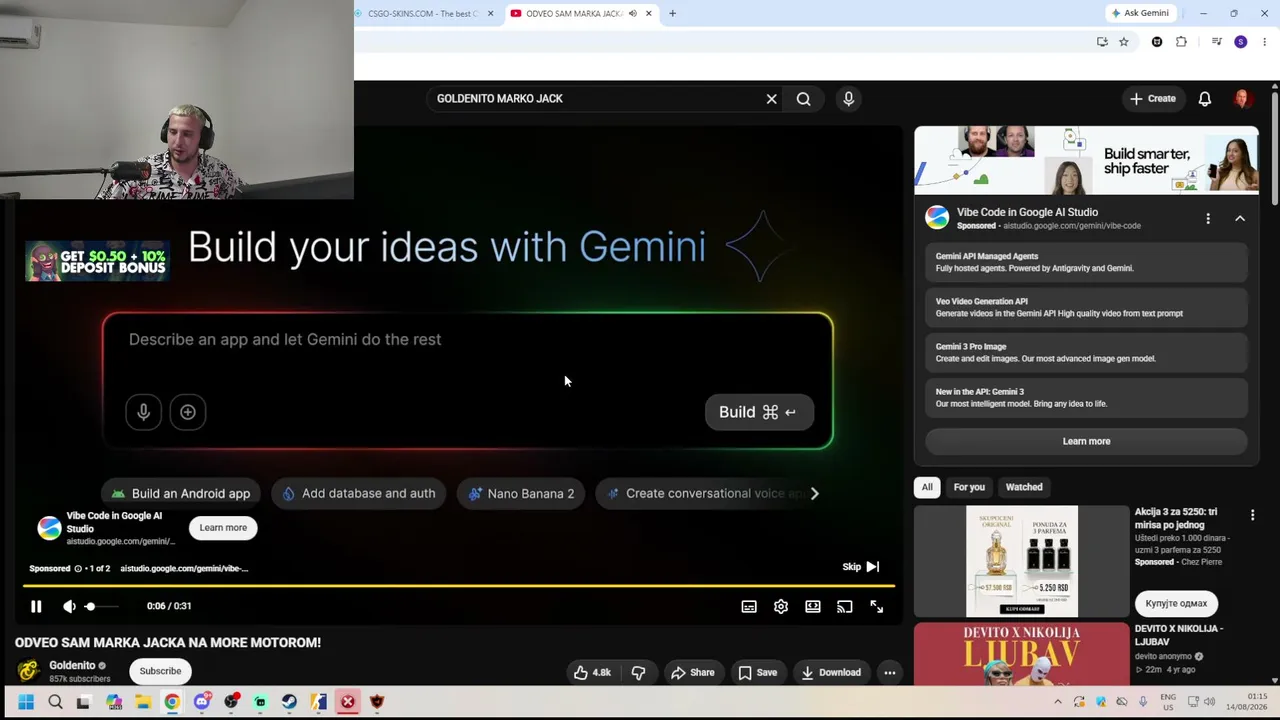This screenshot has width=1280, height=720.
Task: Close the CSGO-SKINS.COM tab
Action: coord(490,14)
